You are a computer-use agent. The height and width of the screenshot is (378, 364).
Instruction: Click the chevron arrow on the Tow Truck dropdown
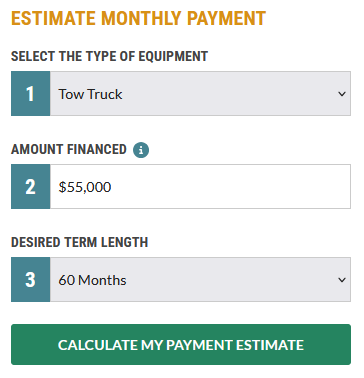[x=342, y=94]
